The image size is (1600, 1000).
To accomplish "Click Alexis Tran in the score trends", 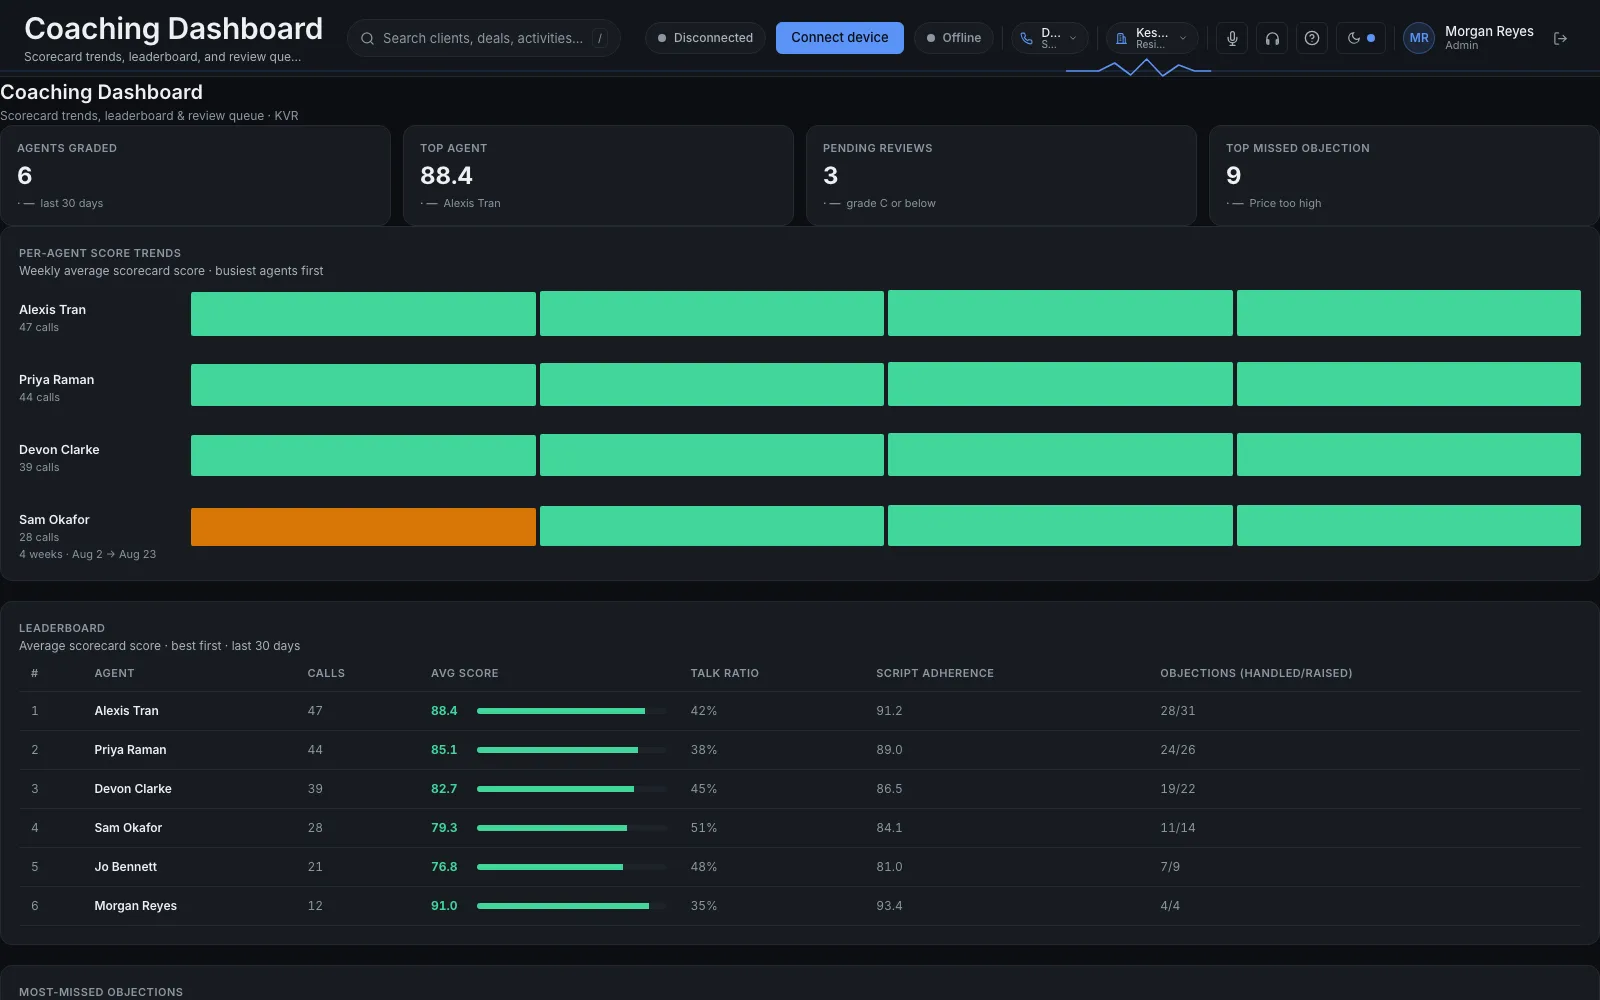I will point(52,310).
